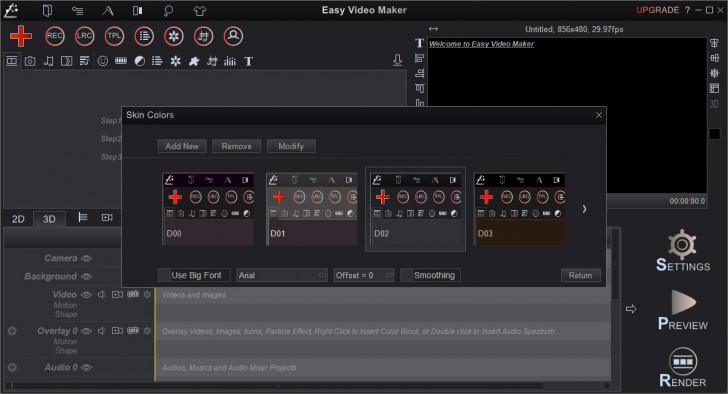Toggle Camera track visibility eye
The height and width of the screenshot is (394, 728).
(x=86, y=258)
